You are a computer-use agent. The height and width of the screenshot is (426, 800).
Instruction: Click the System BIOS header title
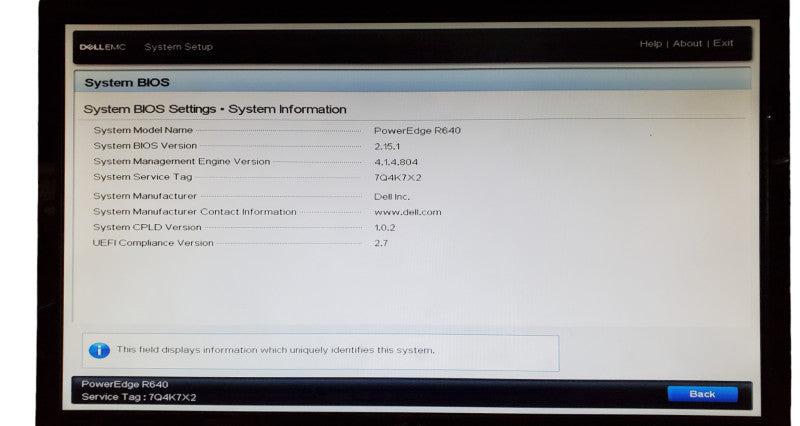[x=127, y=83]
